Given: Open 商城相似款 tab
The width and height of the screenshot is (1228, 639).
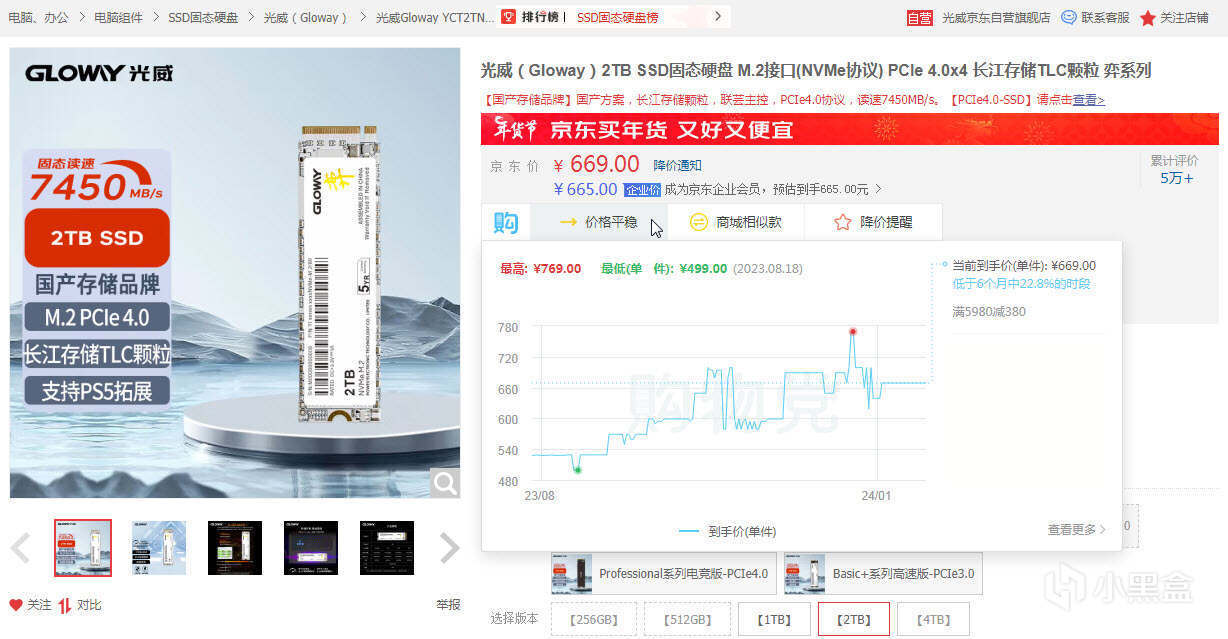Looking at the screenshot, I should point(736,222).
